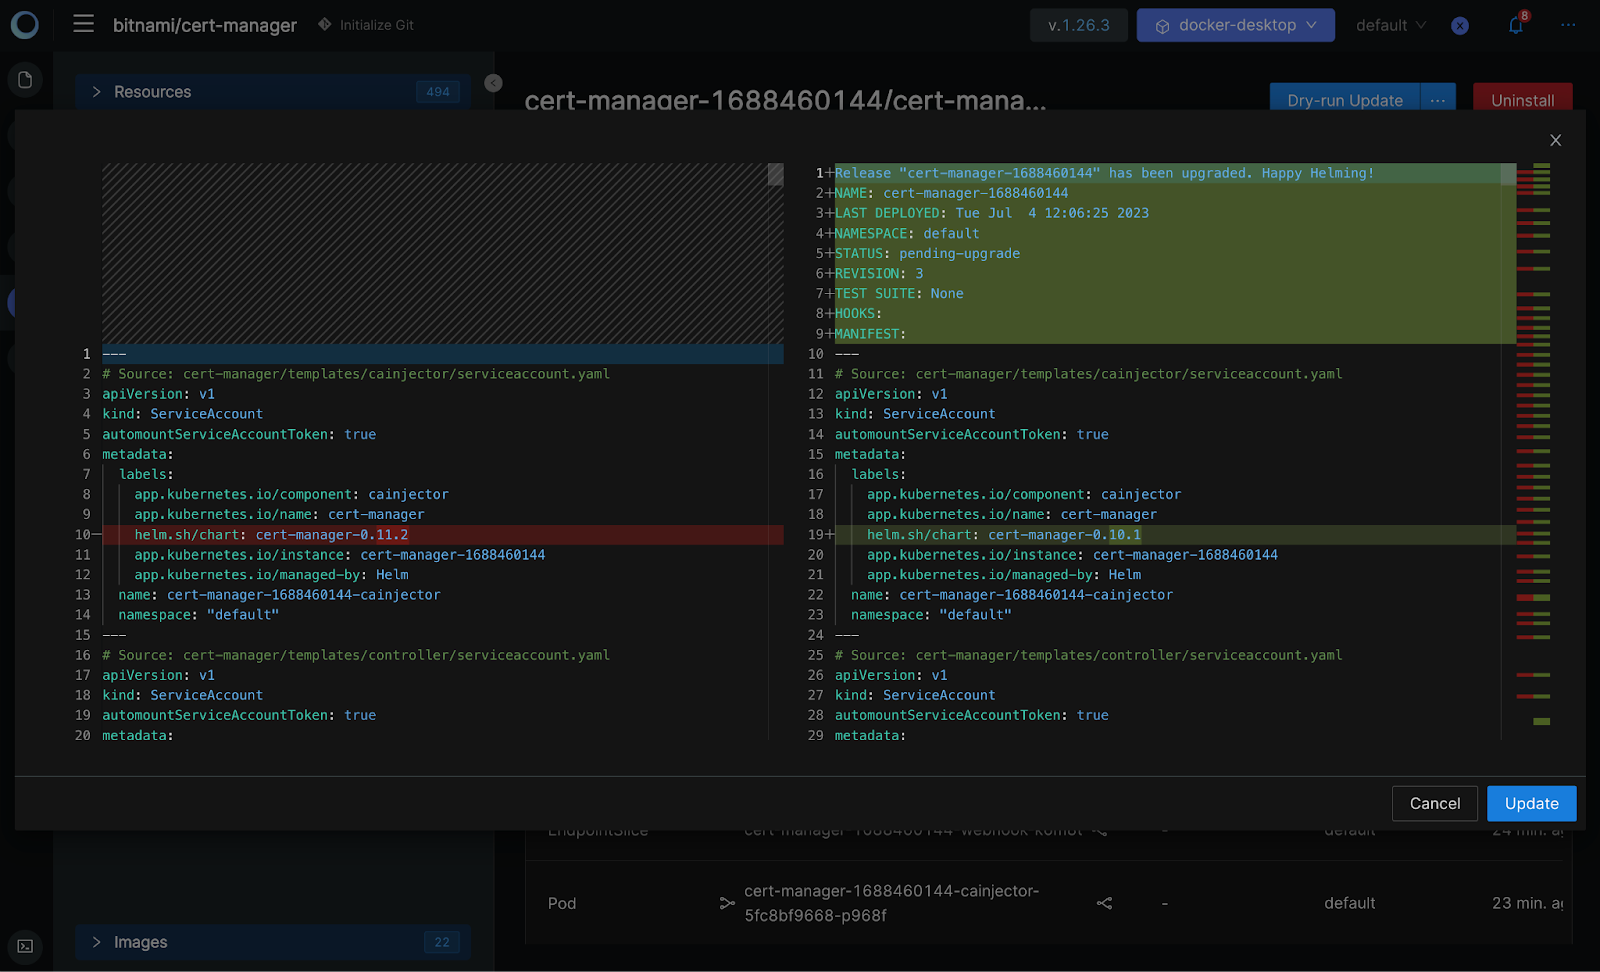Viewport: 1600px width, 972px height.
Task: Click the Initialize Git icon
Action: tap(325, 25)
